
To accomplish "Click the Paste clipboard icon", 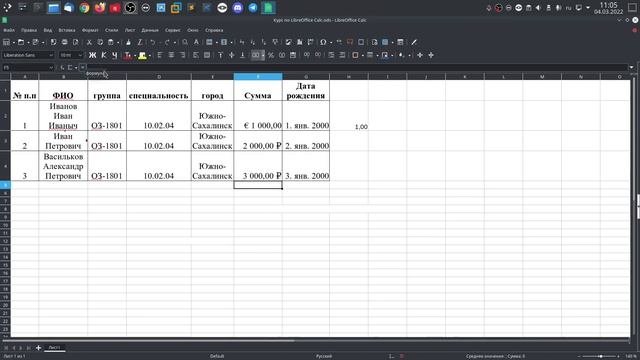I will [111, 42].
